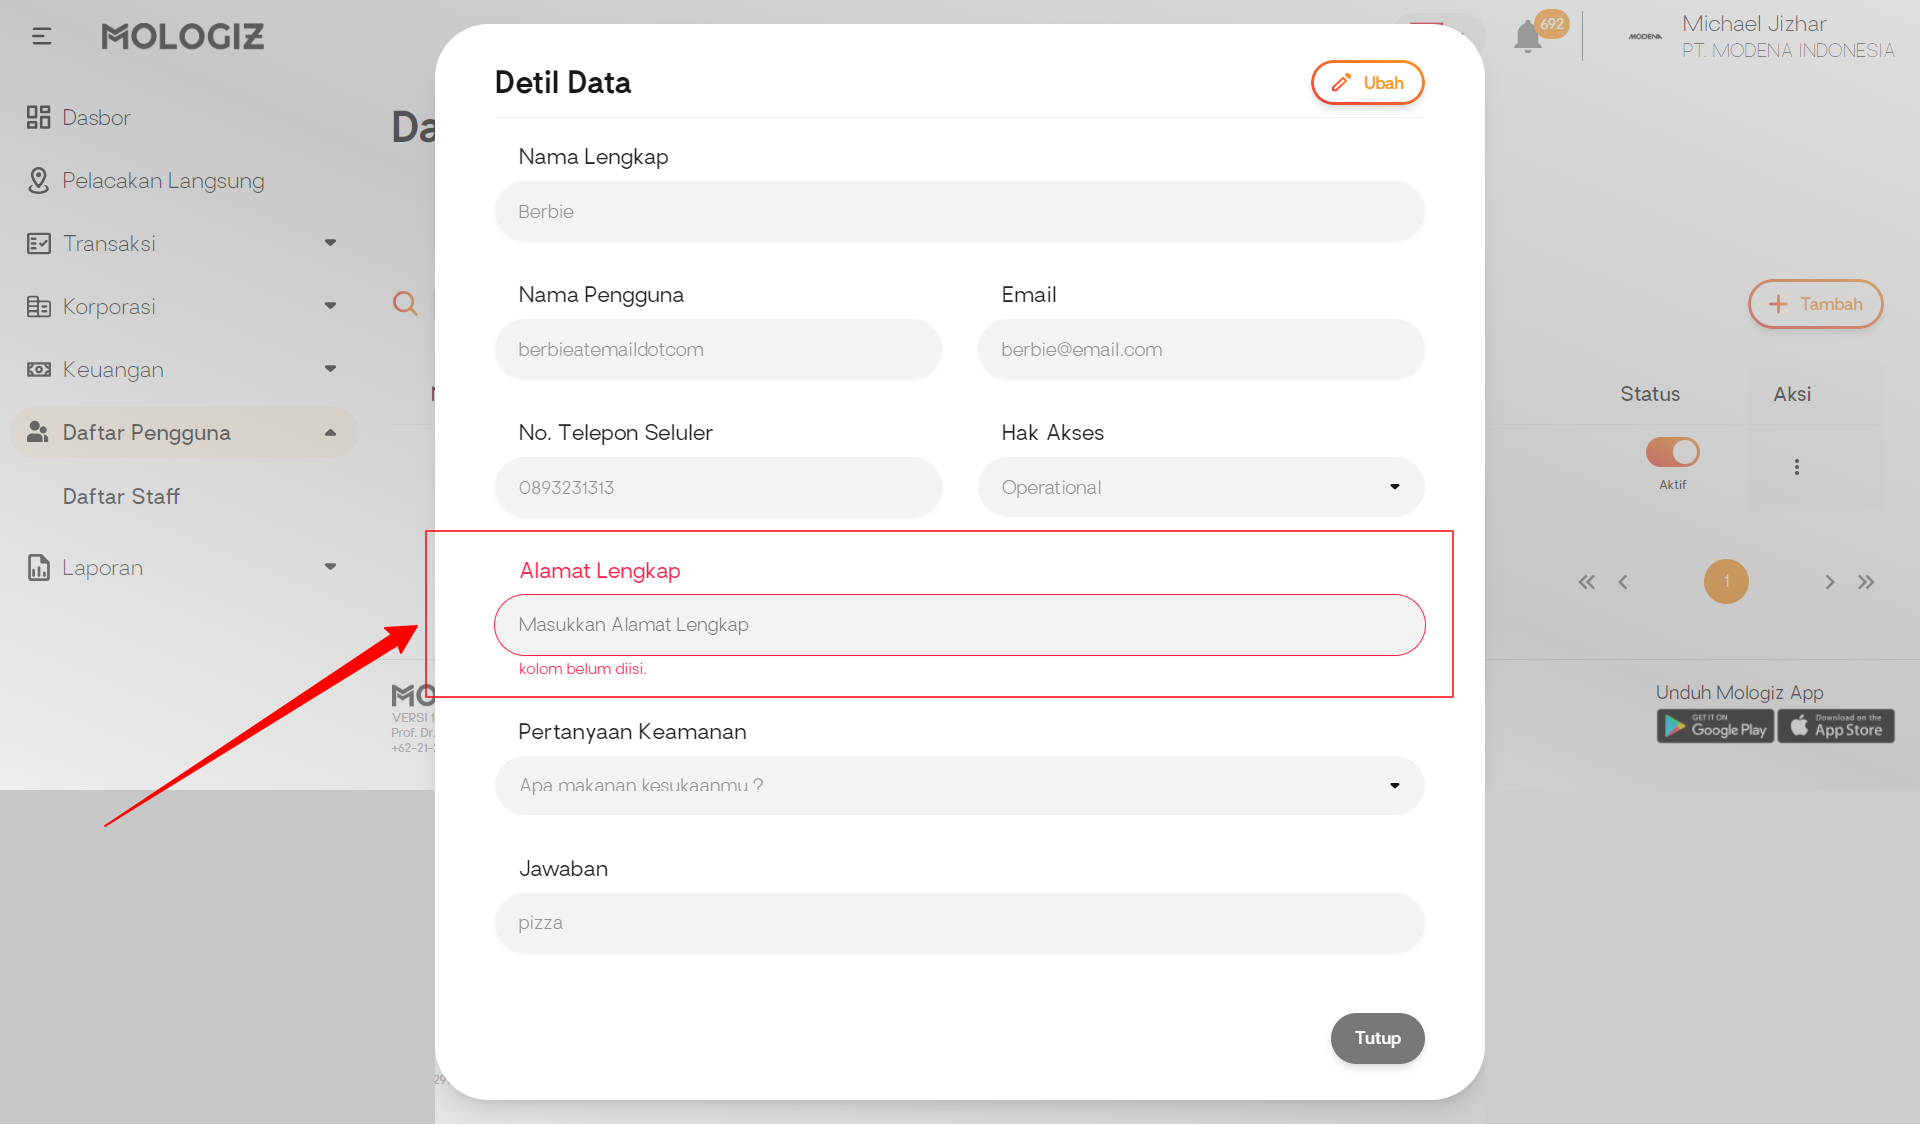Open the Pertanyaan Keamanan dropdown
1920x1125 pixels.
959,785
